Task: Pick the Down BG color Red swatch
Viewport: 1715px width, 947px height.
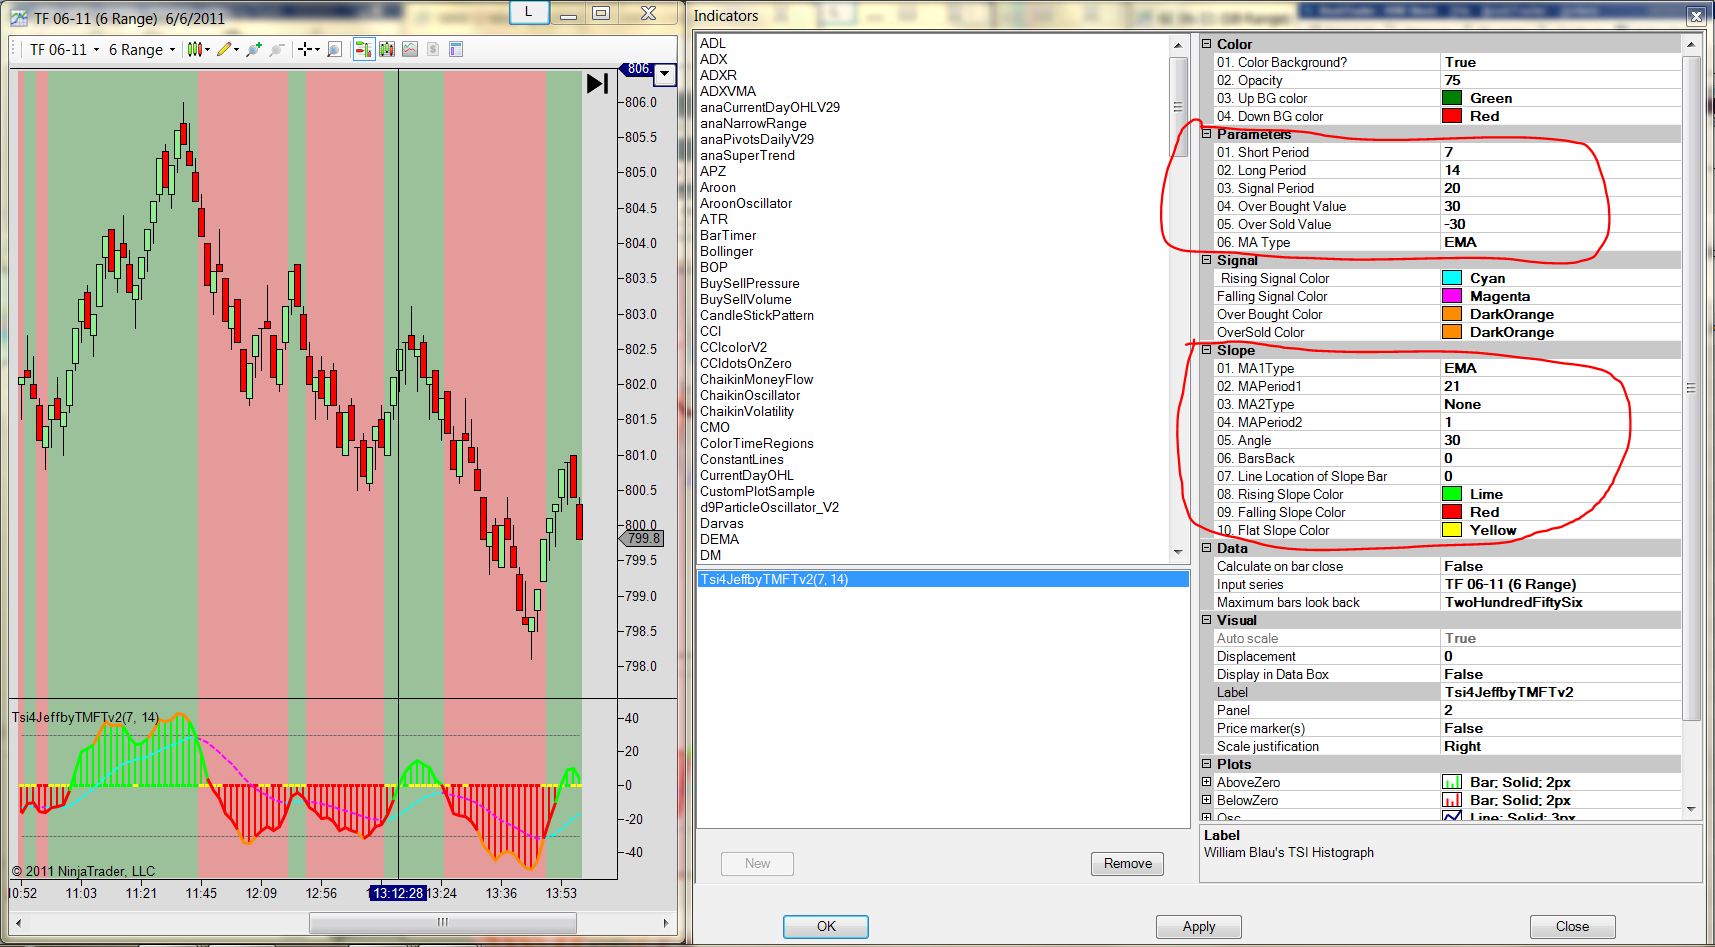Action: 1452,116
